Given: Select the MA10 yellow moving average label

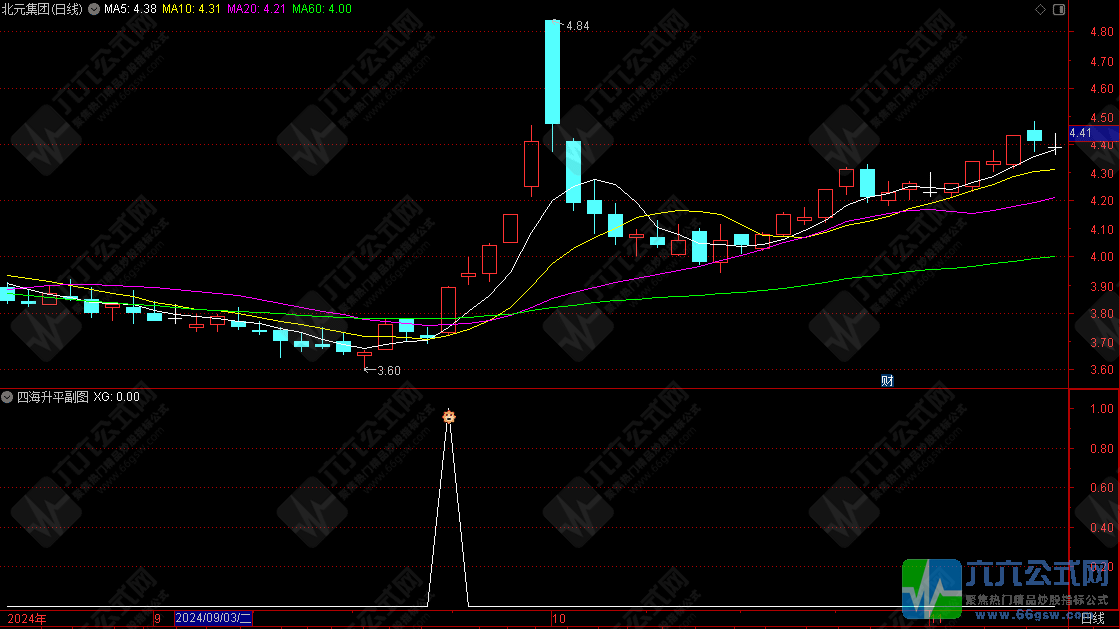Looking at the screenshot, I should pyautogui.click(x=192, y=9).
